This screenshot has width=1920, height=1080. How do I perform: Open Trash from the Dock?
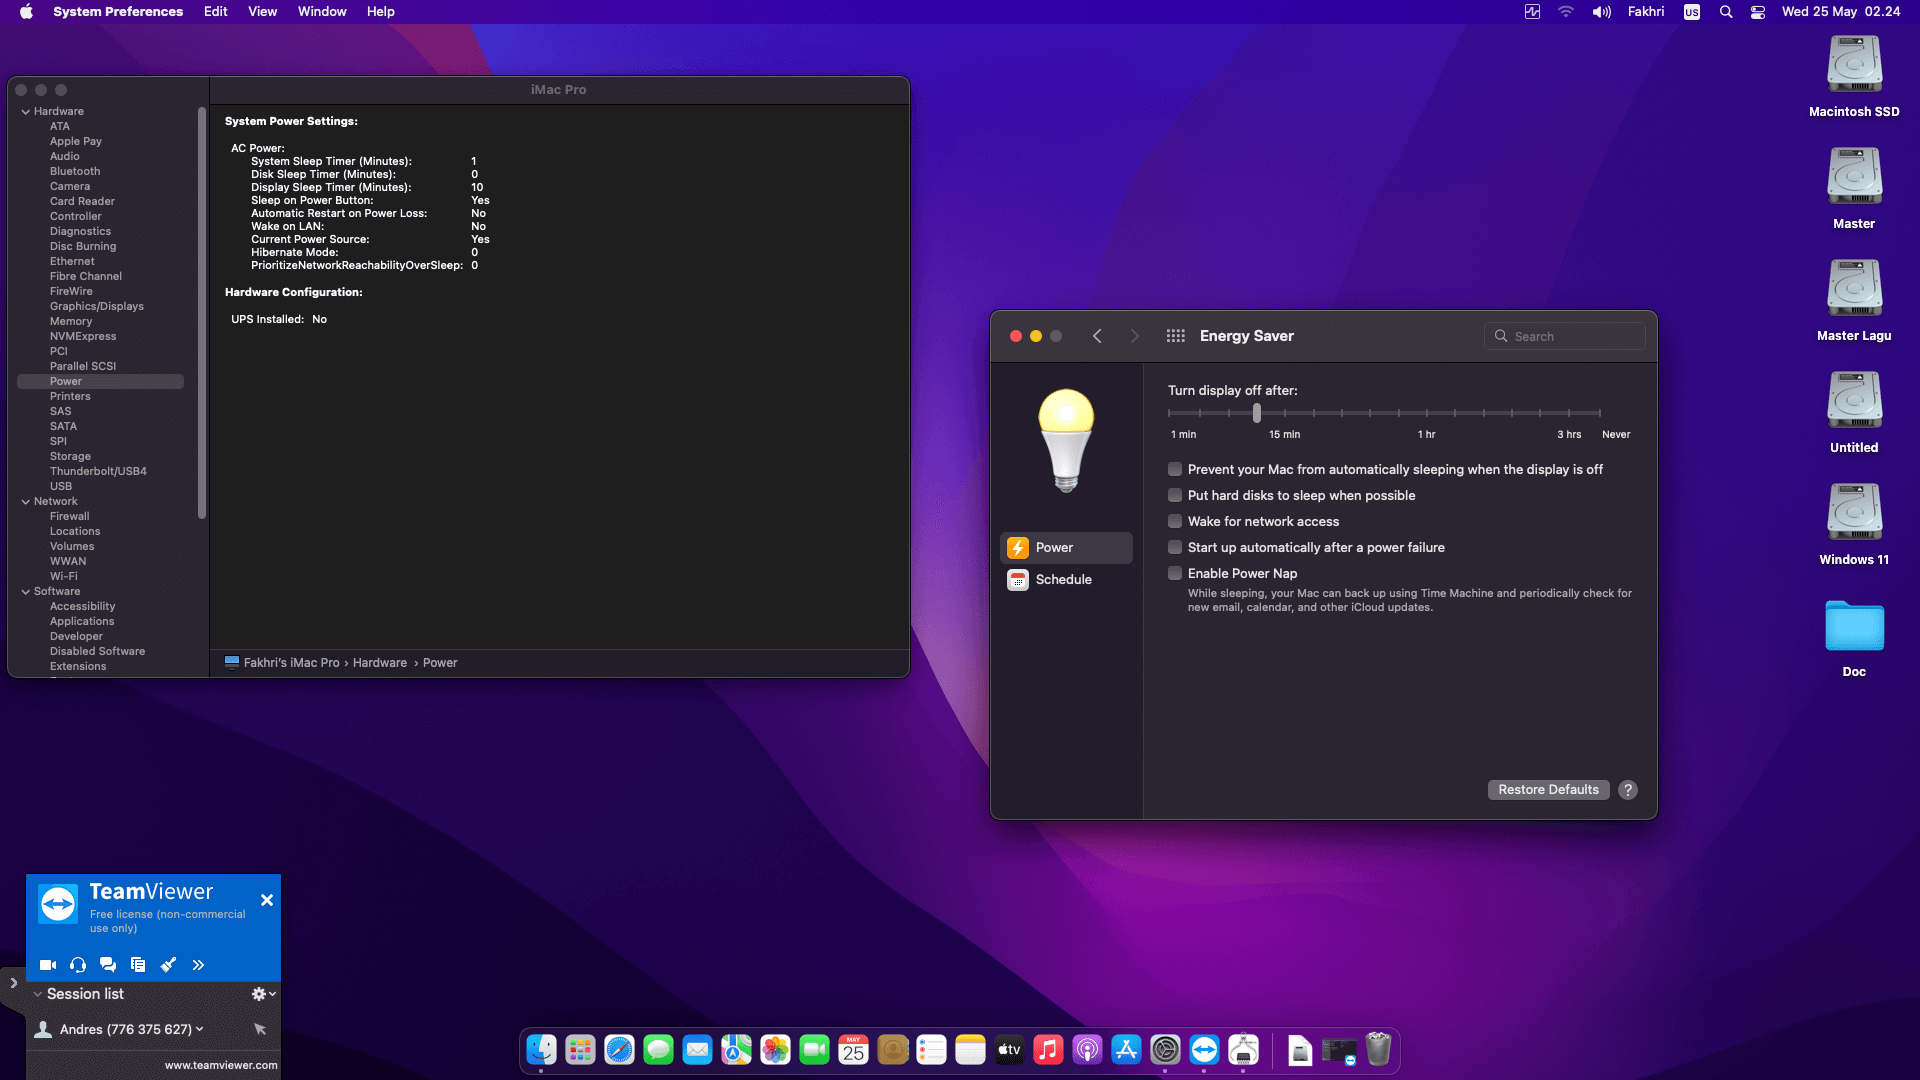click(x=1378, y=1050)
